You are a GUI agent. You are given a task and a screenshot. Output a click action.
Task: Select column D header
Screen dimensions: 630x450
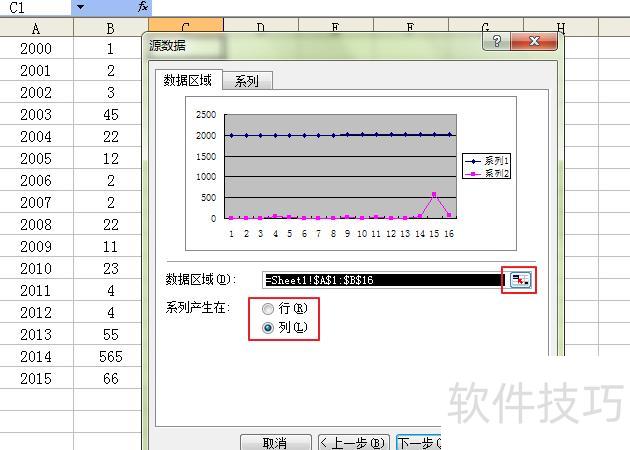coord(261,25)
